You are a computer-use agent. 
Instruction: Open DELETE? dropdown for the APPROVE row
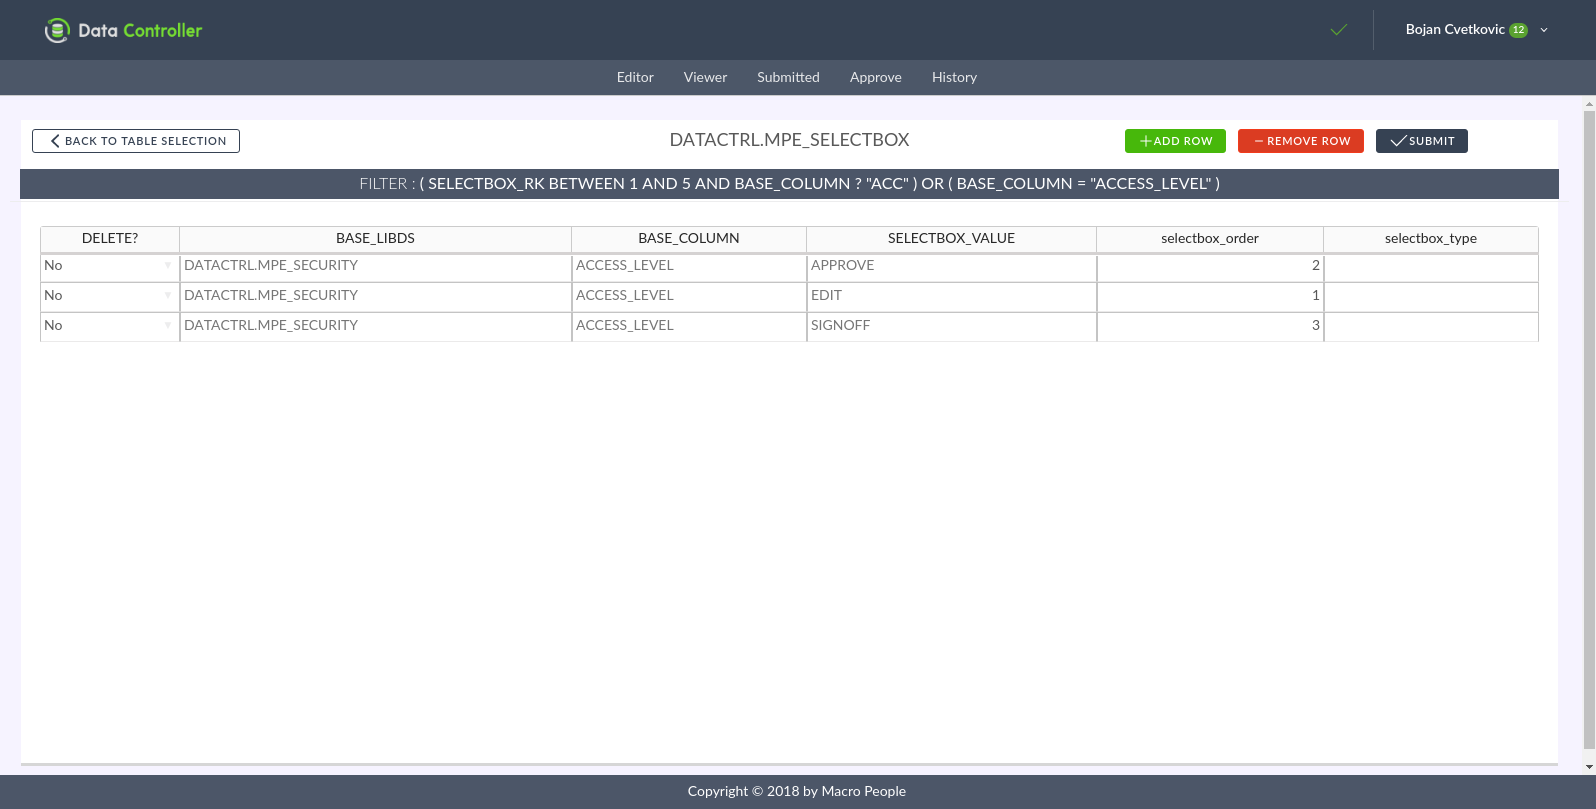click(x=167, y=266)
